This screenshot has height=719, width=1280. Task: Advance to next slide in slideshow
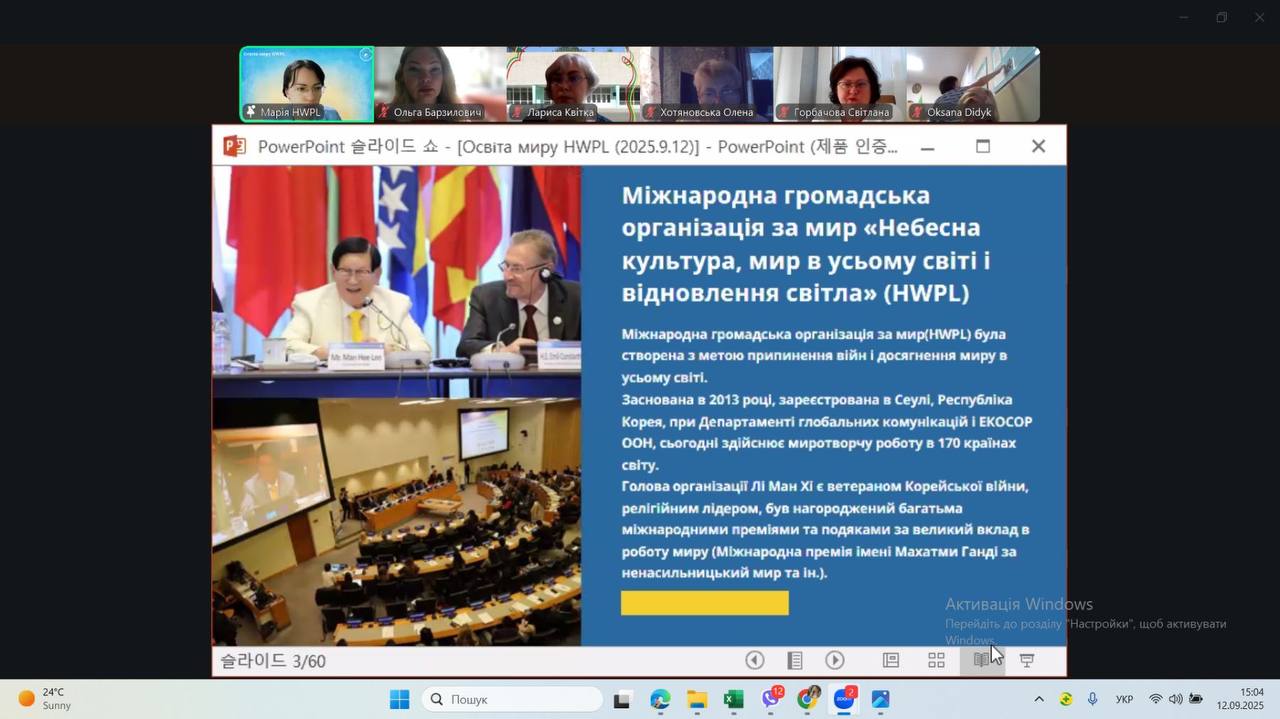coord(835,660)
